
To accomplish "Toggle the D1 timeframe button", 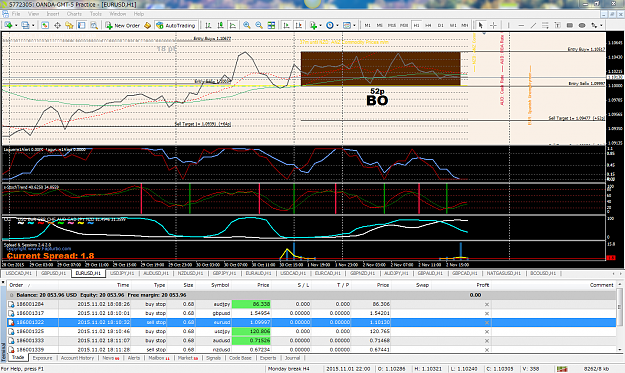I will click(440, 25).
